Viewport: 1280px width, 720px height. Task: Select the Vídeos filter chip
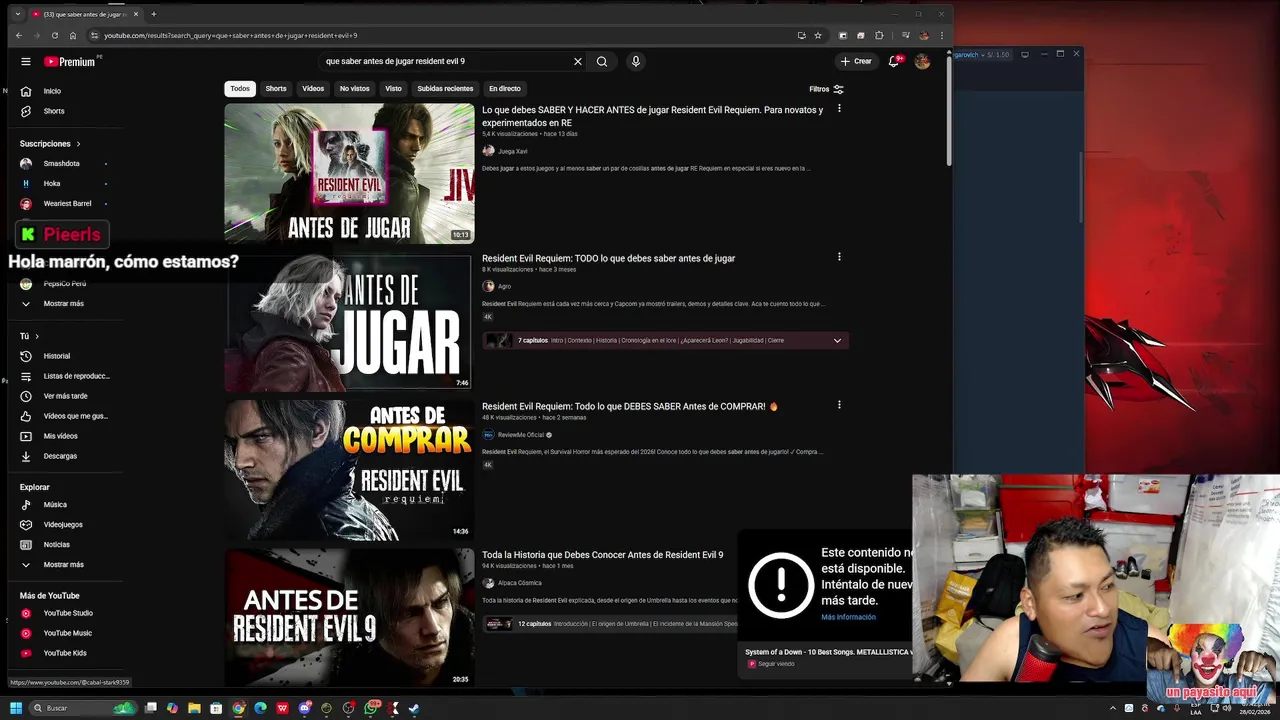coord(313,89)
